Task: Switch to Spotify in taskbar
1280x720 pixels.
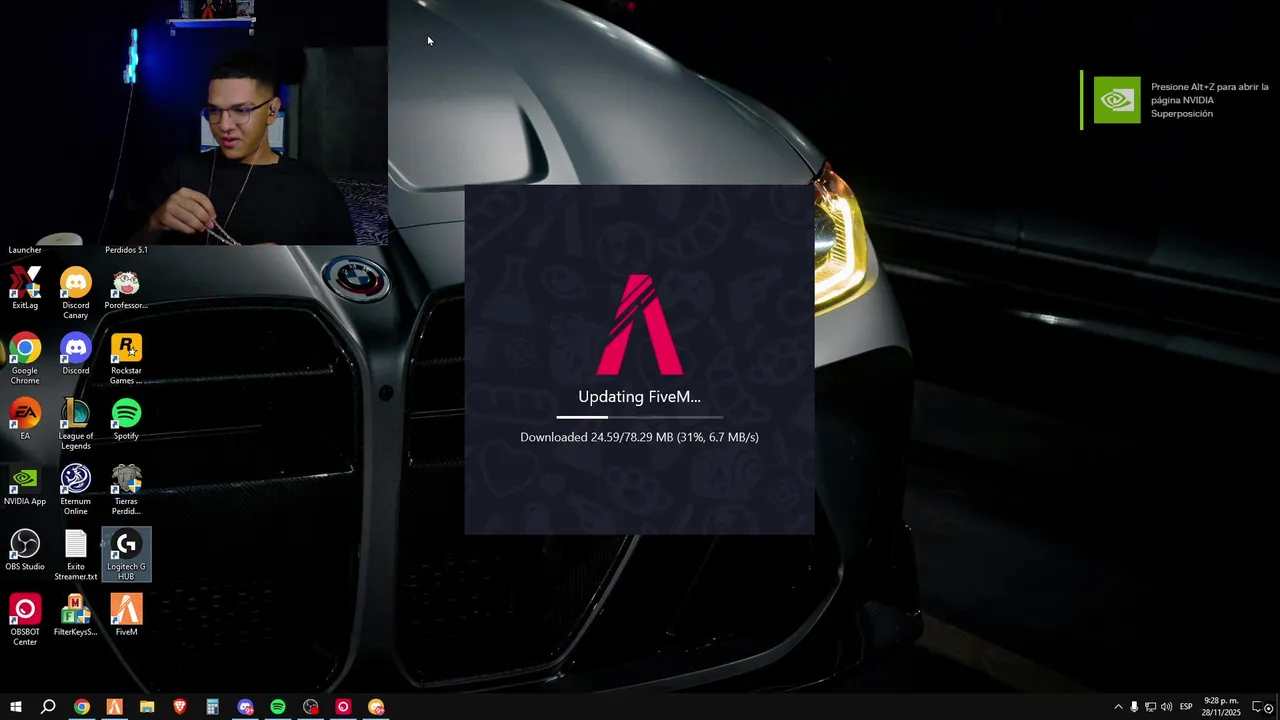Action: 278,707
